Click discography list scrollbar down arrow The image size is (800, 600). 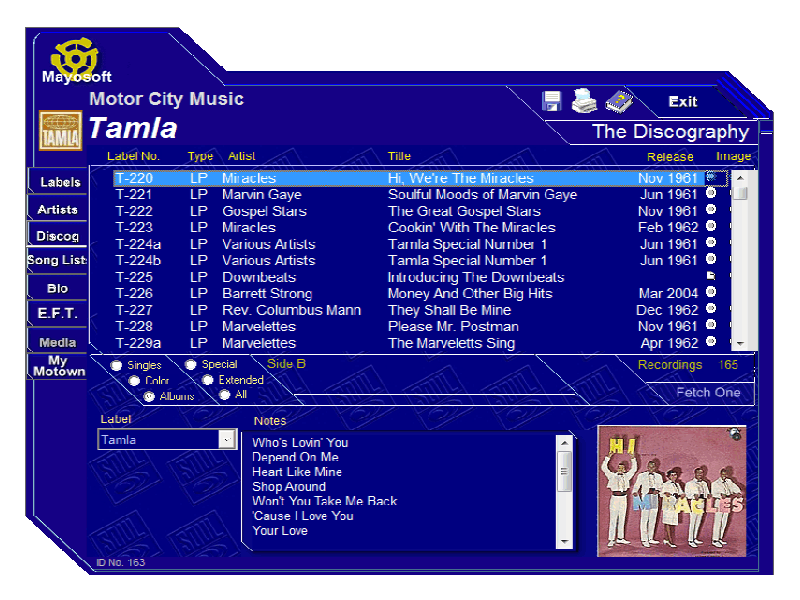click(x=740, y=343)
